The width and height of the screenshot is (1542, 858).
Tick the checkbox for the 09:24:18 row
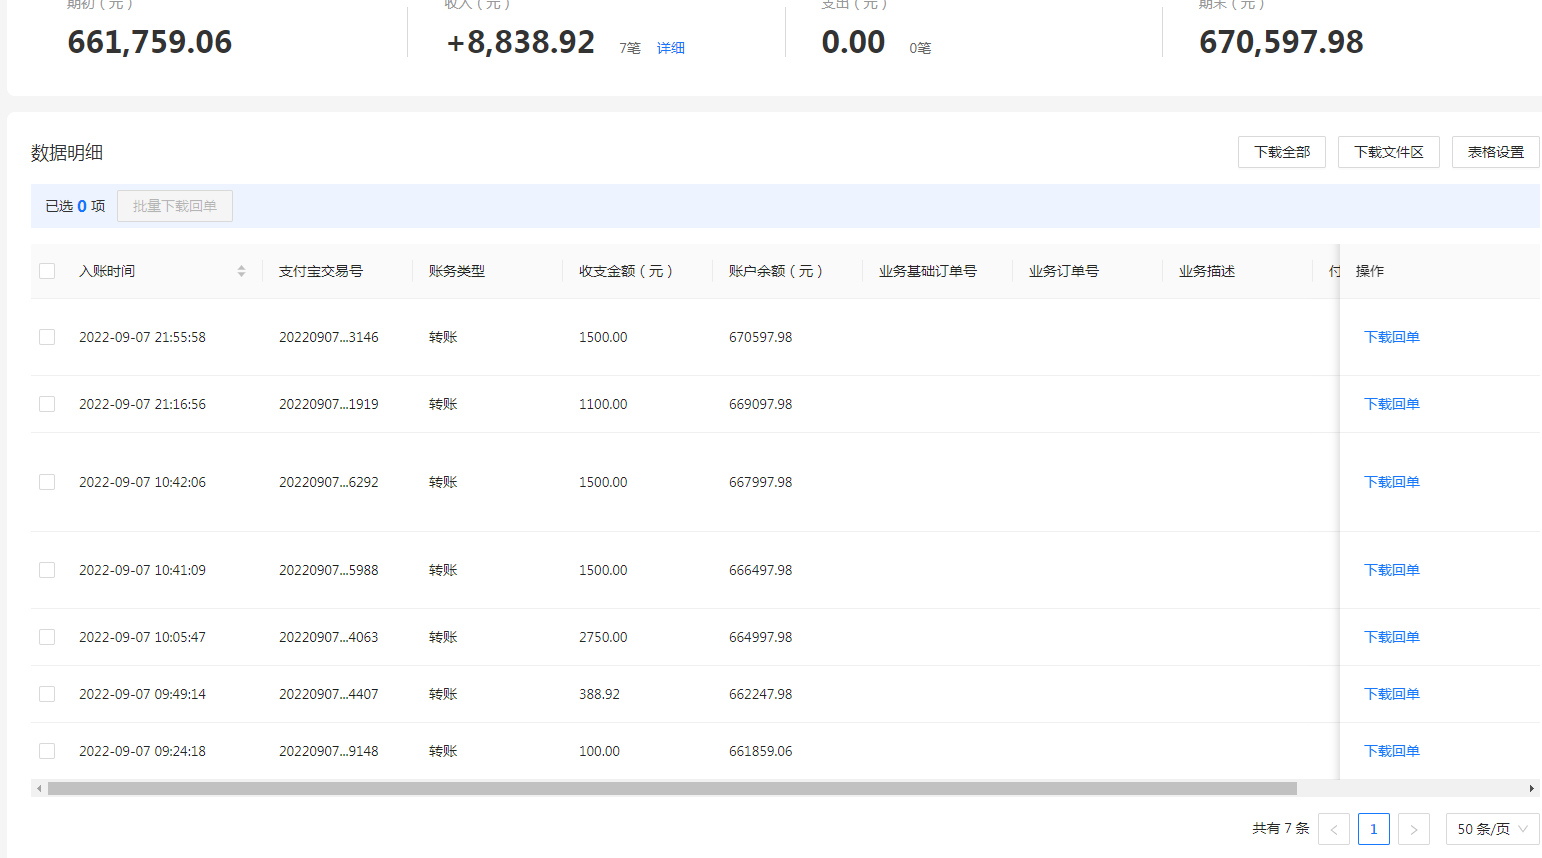point(47,751)
